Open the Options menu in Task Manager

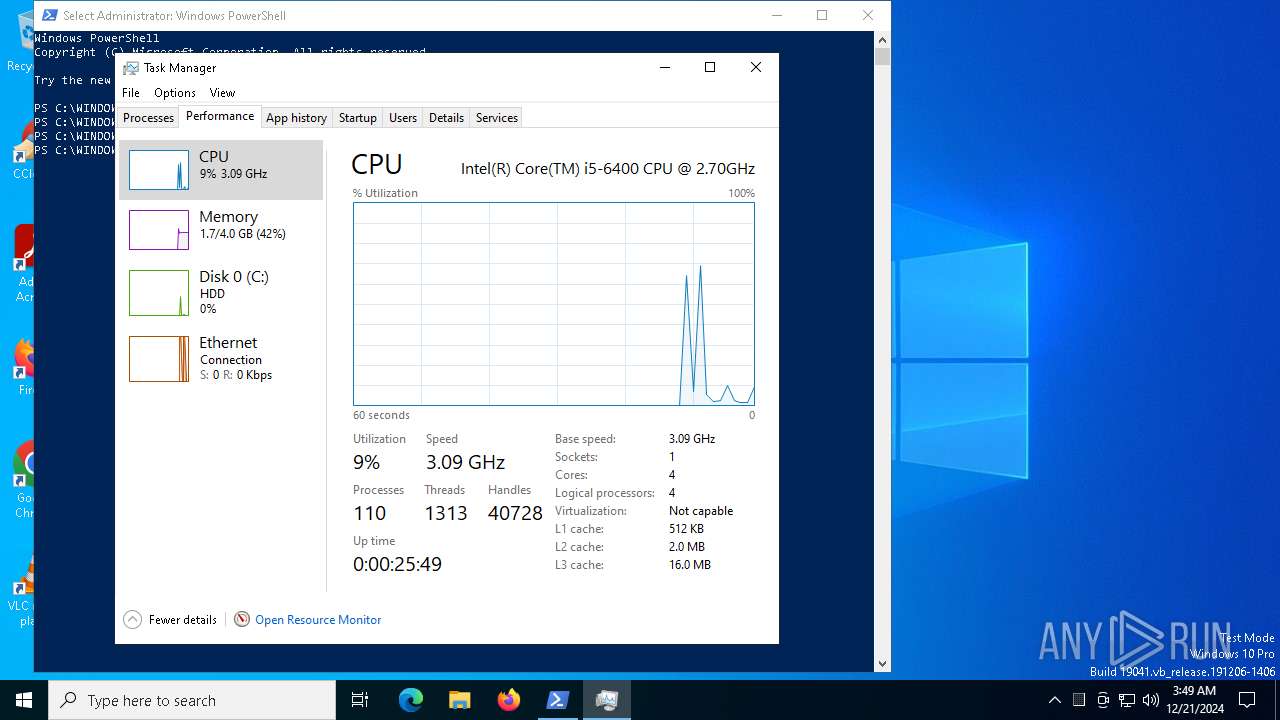(x=175, y=93)
